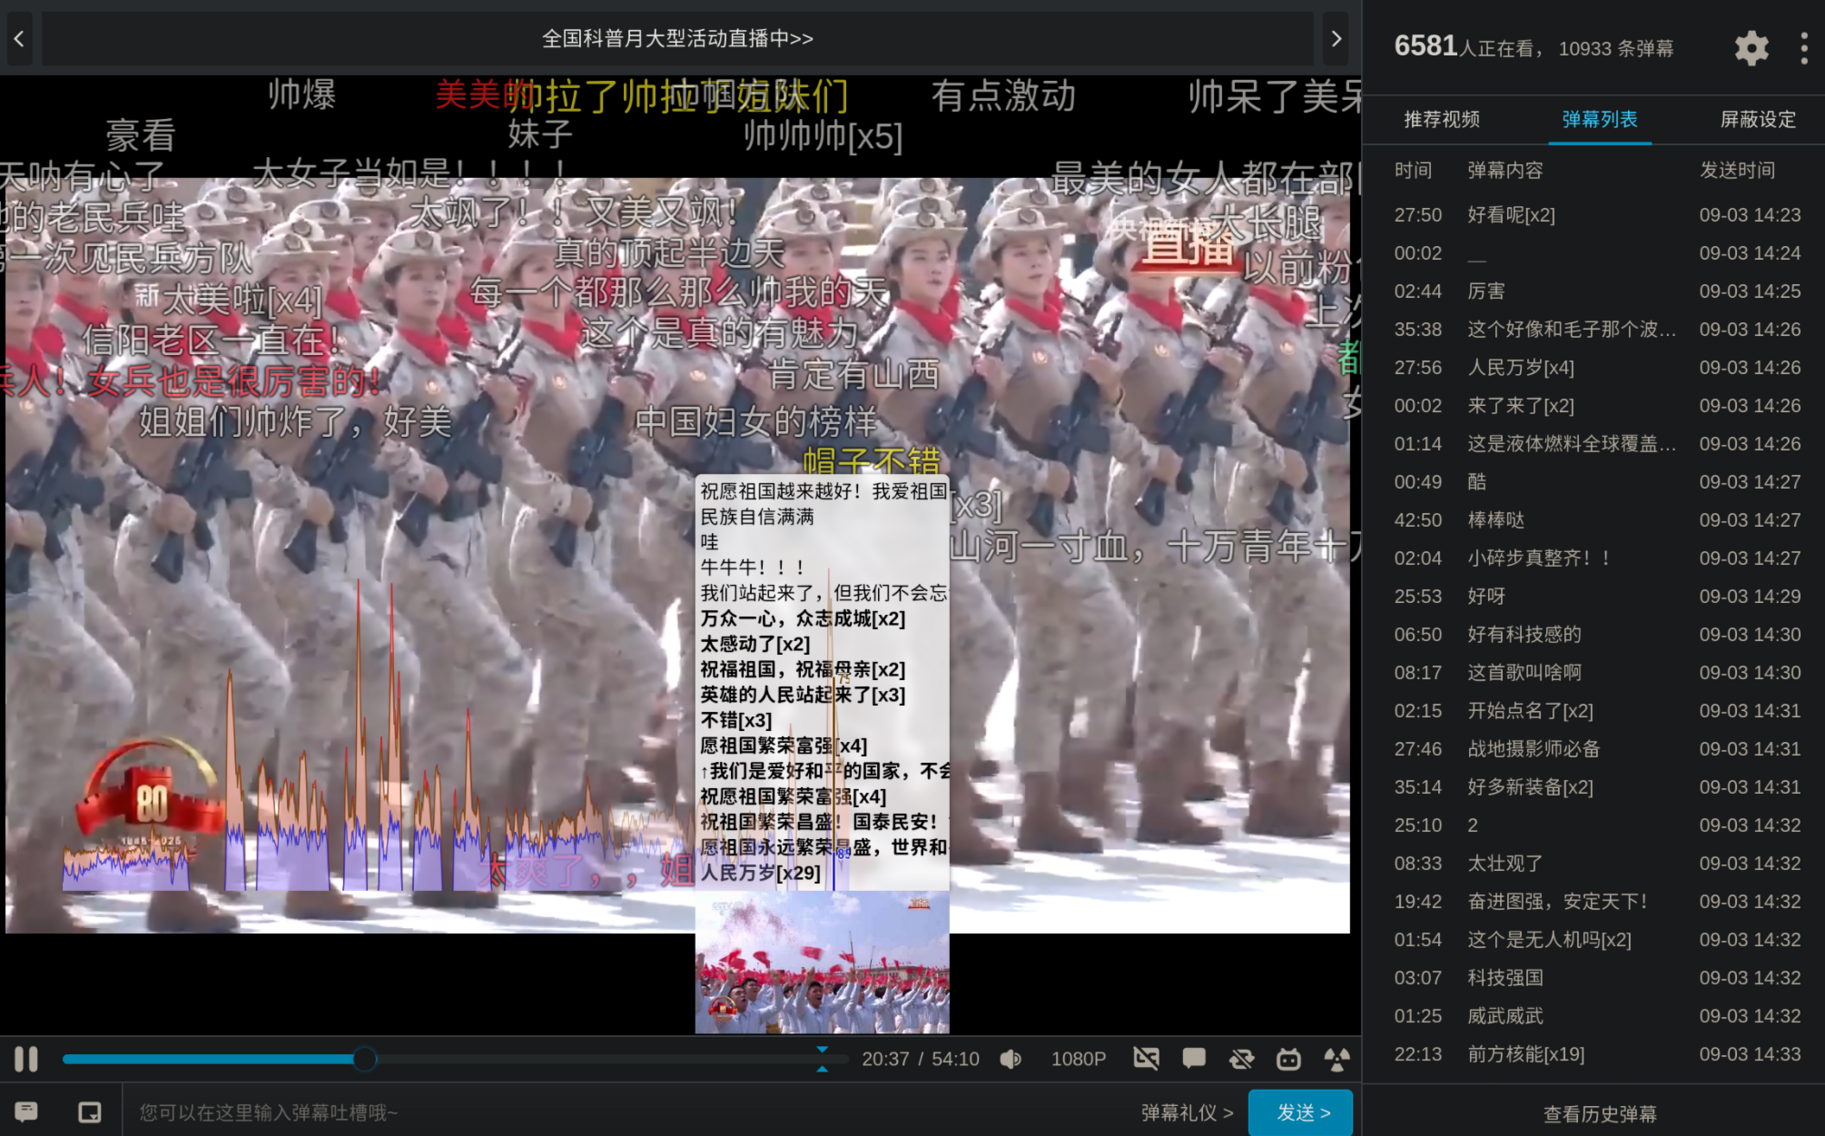The image size is (1825, 1136).
Task: Open 查看历史弹幕 history link
Action: 1599,1113
